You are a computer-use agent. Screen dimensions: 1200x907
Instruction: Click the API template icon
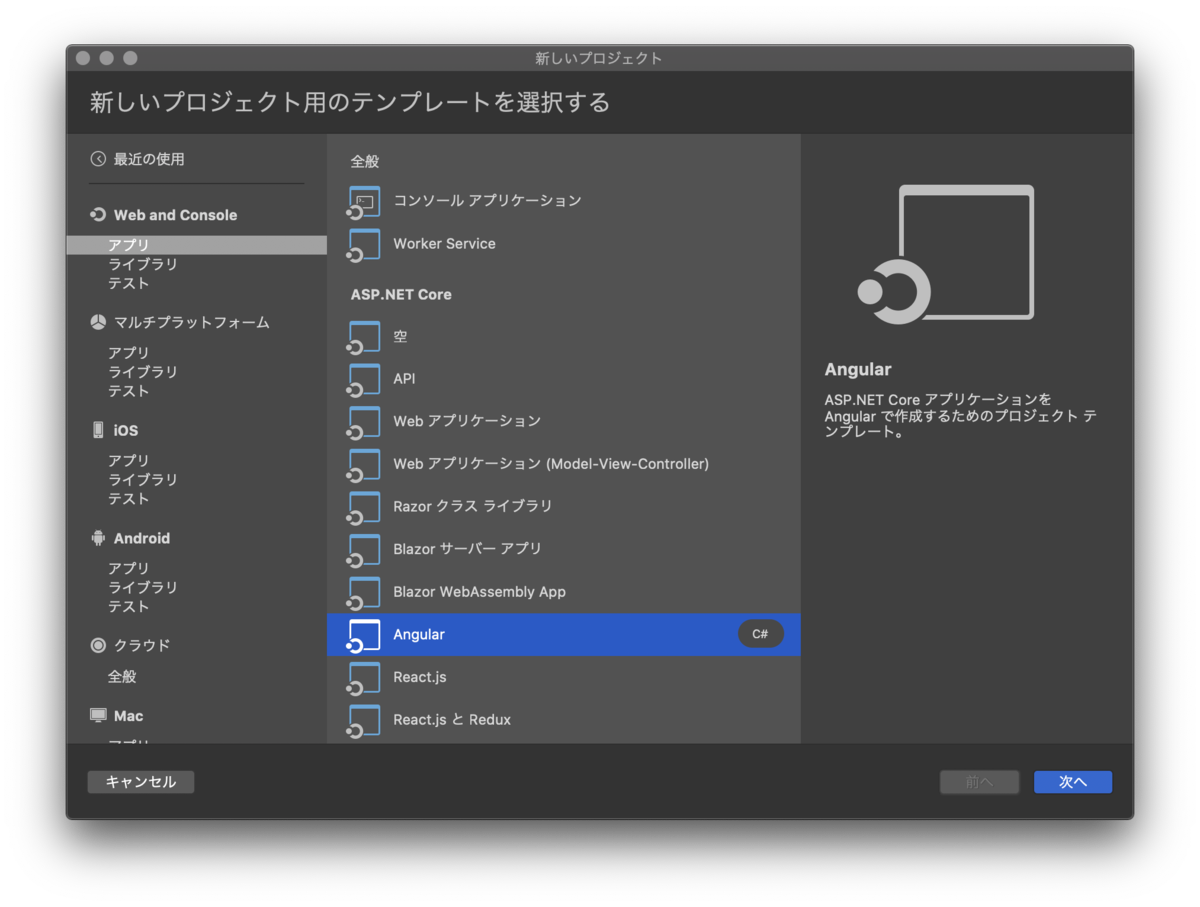(364, 380)
